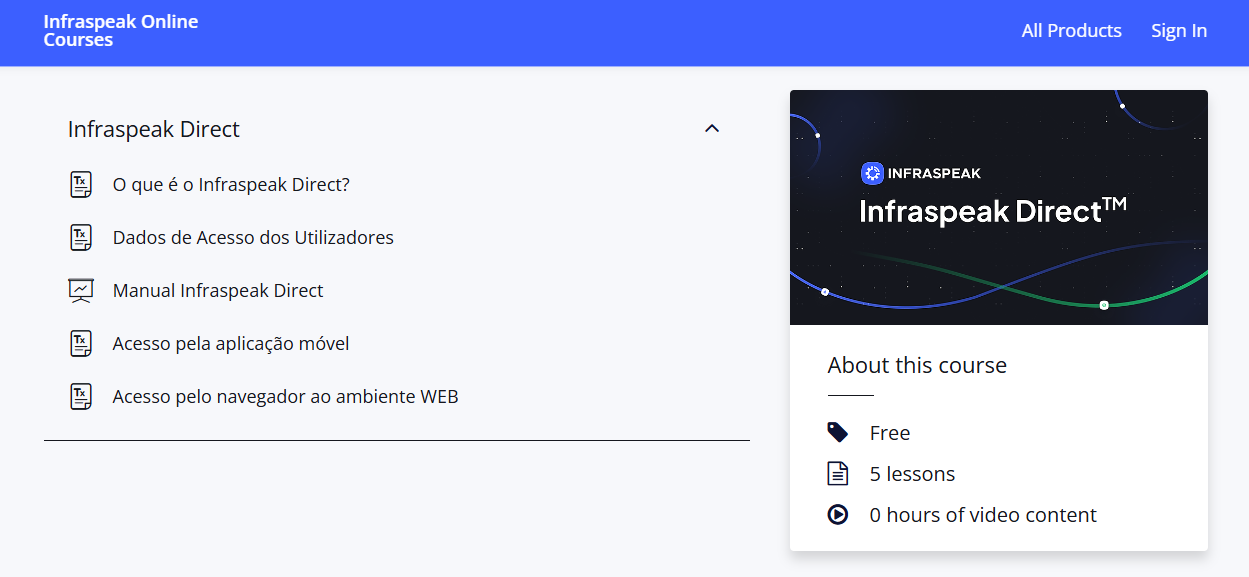Image resolution: width=1249 pixels, height=577 pixels.
Task: Open lesson "Acesso pelo navegador ao ambiente WEB"
Action: pyautogui.click(x=286, y=397)
